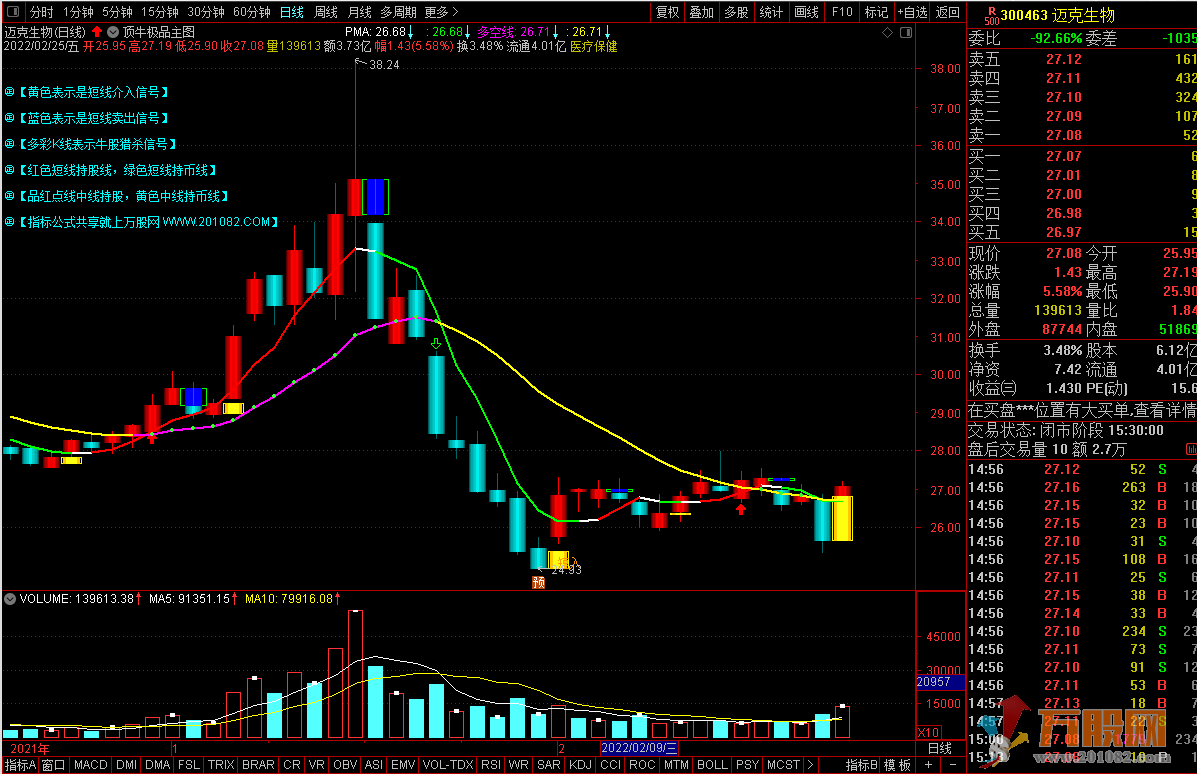Select the OBV indicator

tap(345, 765)
